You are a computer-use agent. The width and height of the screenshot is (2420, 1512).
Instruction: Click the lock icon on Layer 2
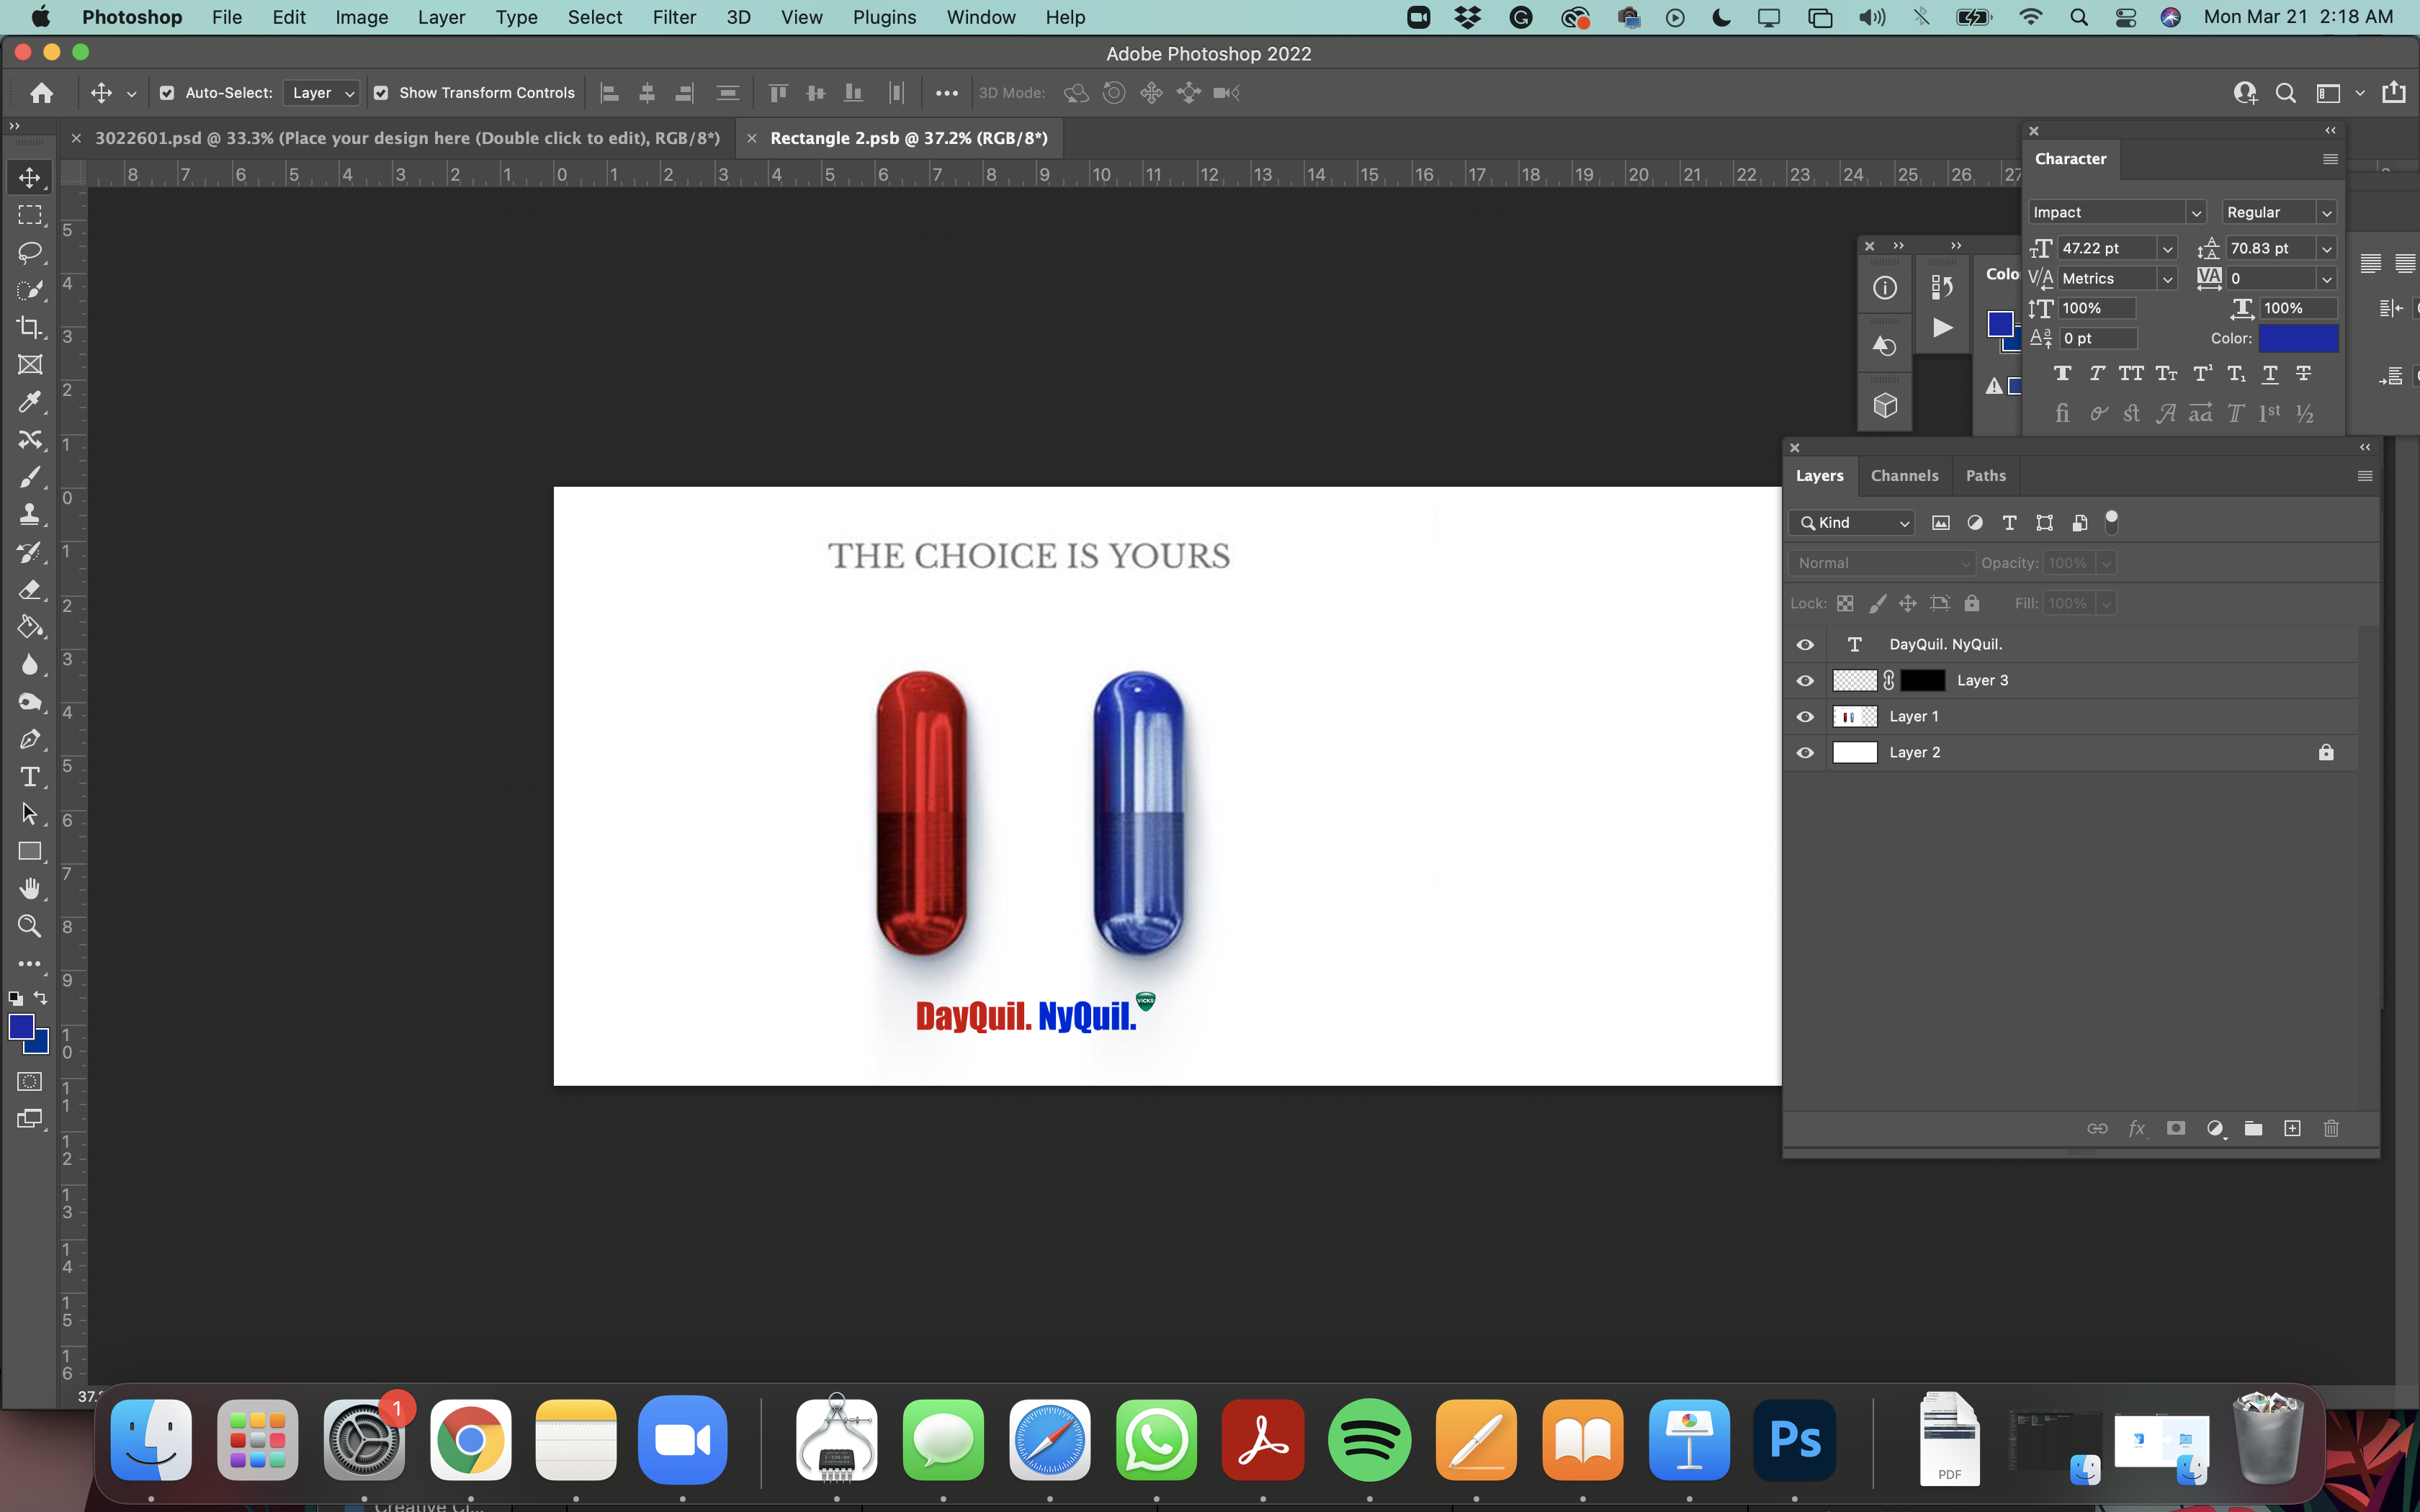(x=2326, y=753)
